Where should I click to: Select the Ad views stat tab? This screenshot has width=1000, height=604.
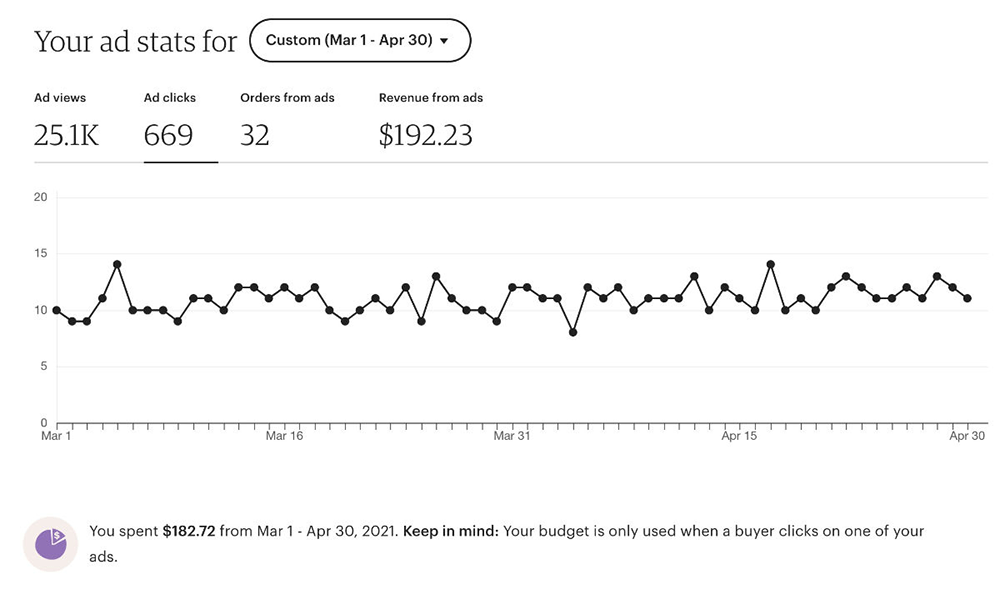pyautogui.click(x=60, y=98)
